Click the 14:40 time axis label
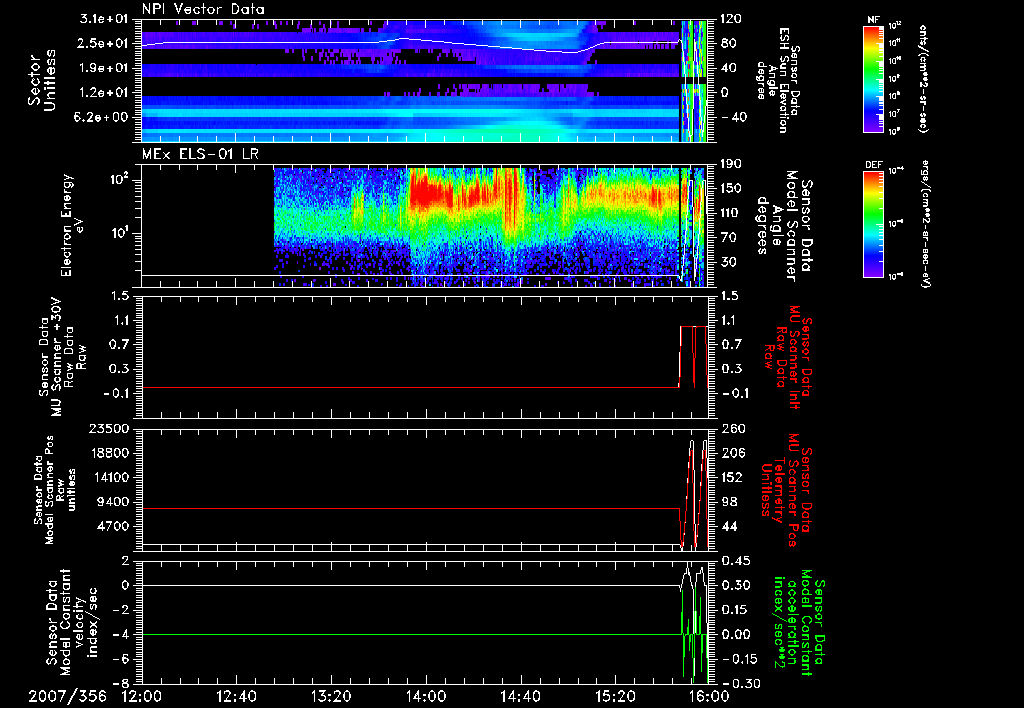The image size is (1024, 708). click(x=520, y=696)
